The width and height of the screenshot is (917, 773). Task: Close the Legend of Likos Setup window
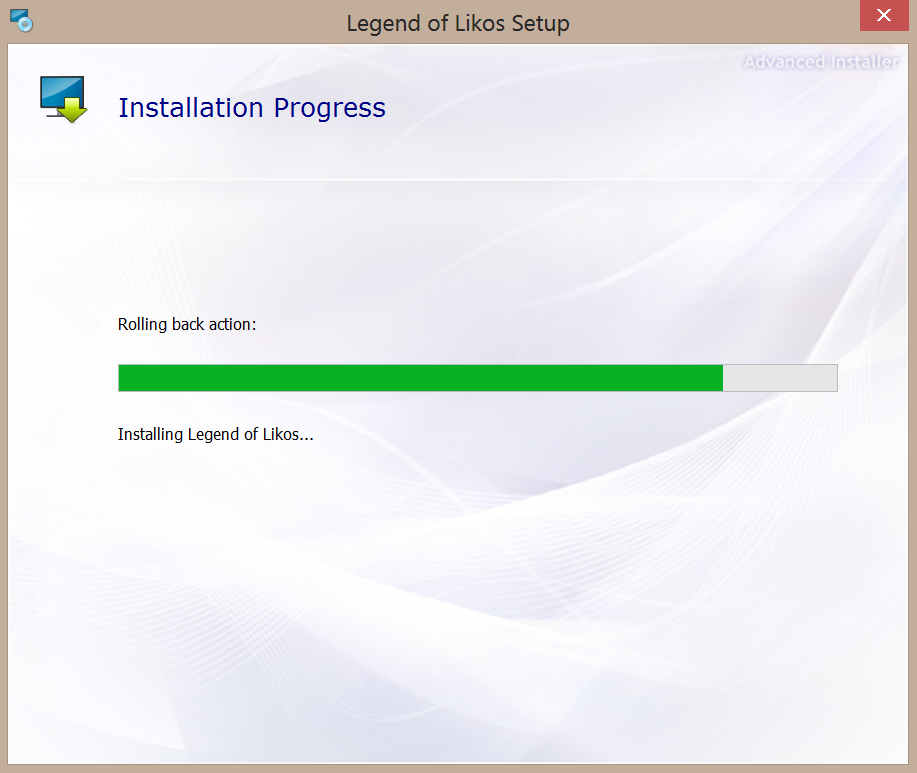pyautogui.click(x=884, y=15)
